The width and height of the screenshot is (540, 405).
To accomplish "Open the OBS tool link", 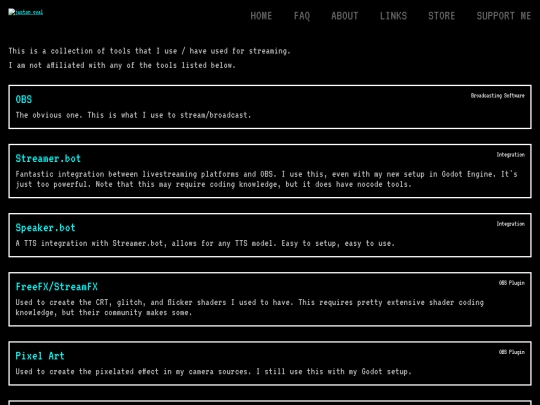I will (x=24, y=100).
